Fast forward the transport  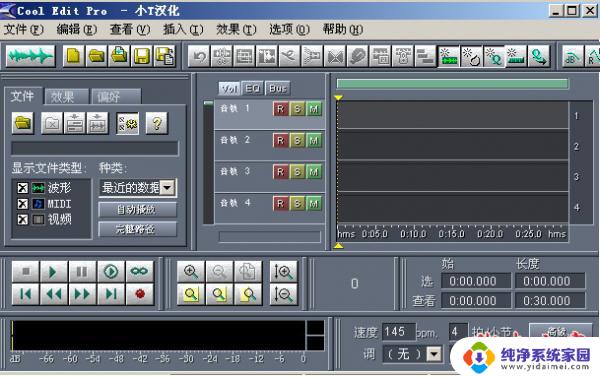pos(82,294)
